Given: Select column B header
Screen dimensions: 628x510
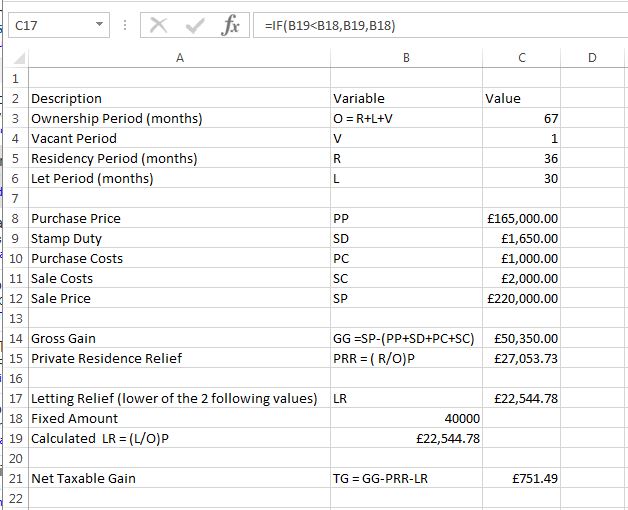Looking at the screenshot, I should (x=404, y=58).
